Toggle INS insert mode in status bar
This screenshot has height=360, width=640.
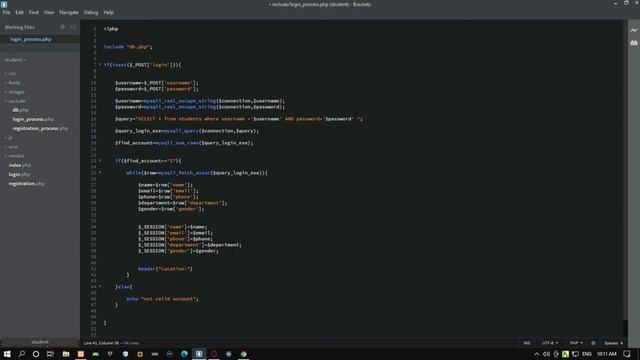[x=527, y=343]
